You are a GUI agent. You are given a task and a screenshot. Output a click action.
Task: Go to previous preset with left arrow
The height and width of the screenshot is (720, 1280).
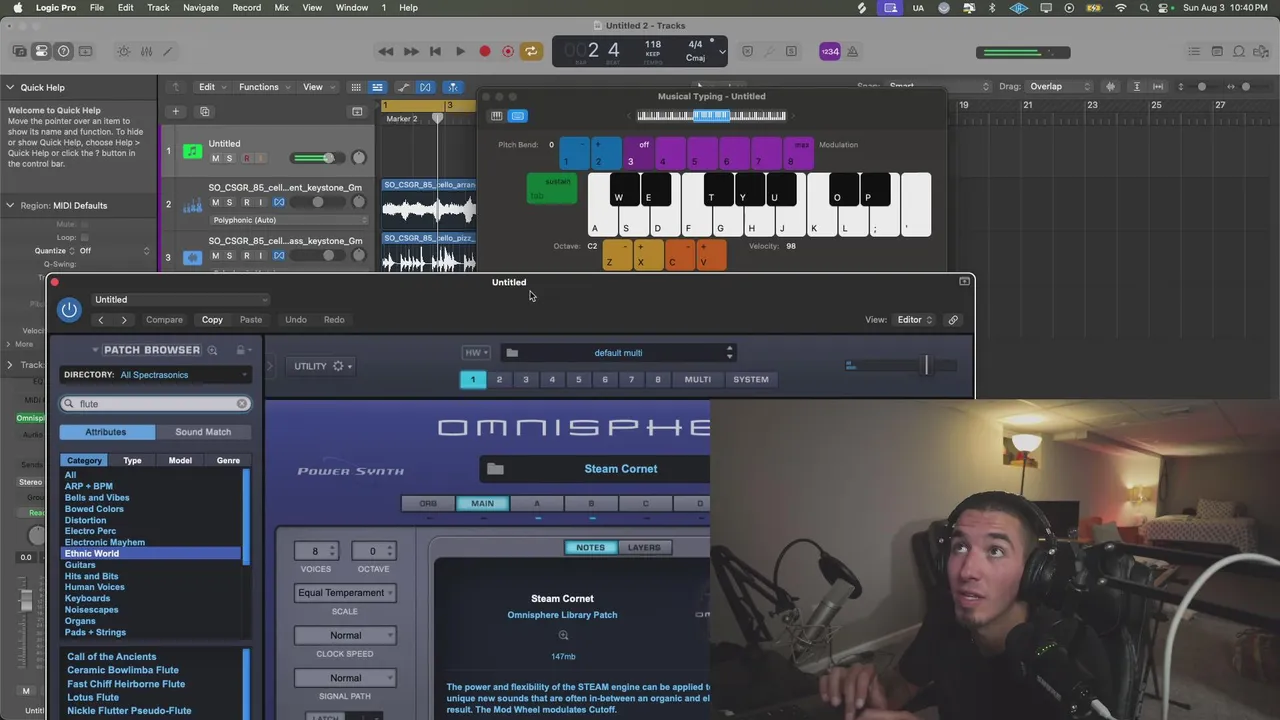click(x=101, y=320)
